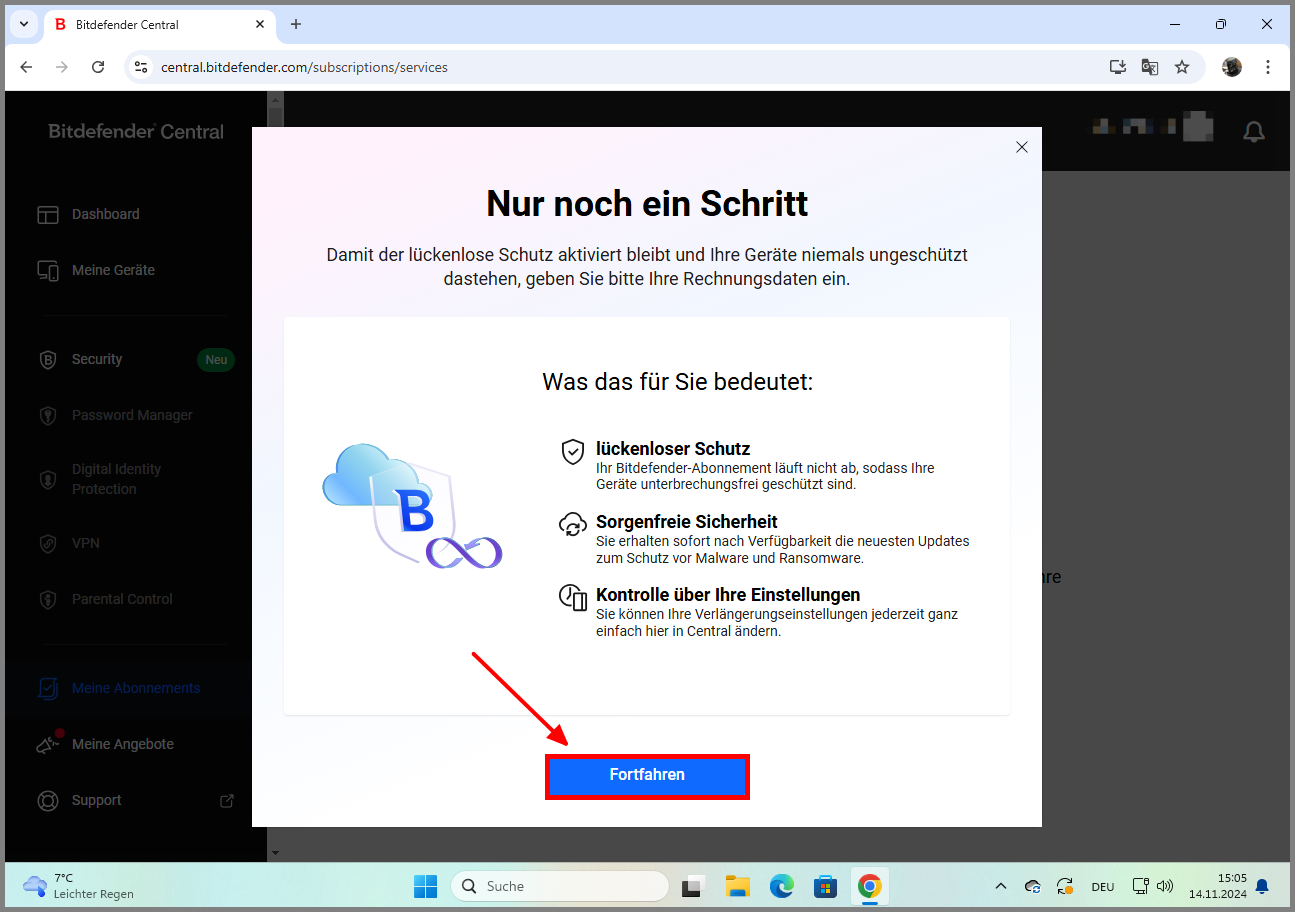Click 'Kontrolle über Ihre Einstellungen' heading

(728, 594)
